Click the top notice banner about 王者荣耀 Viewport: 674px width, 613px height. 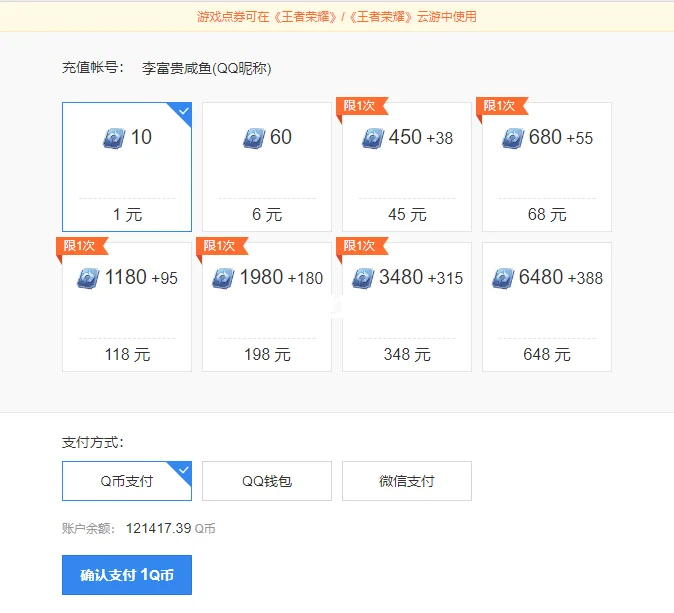click(x=337, y=16)
